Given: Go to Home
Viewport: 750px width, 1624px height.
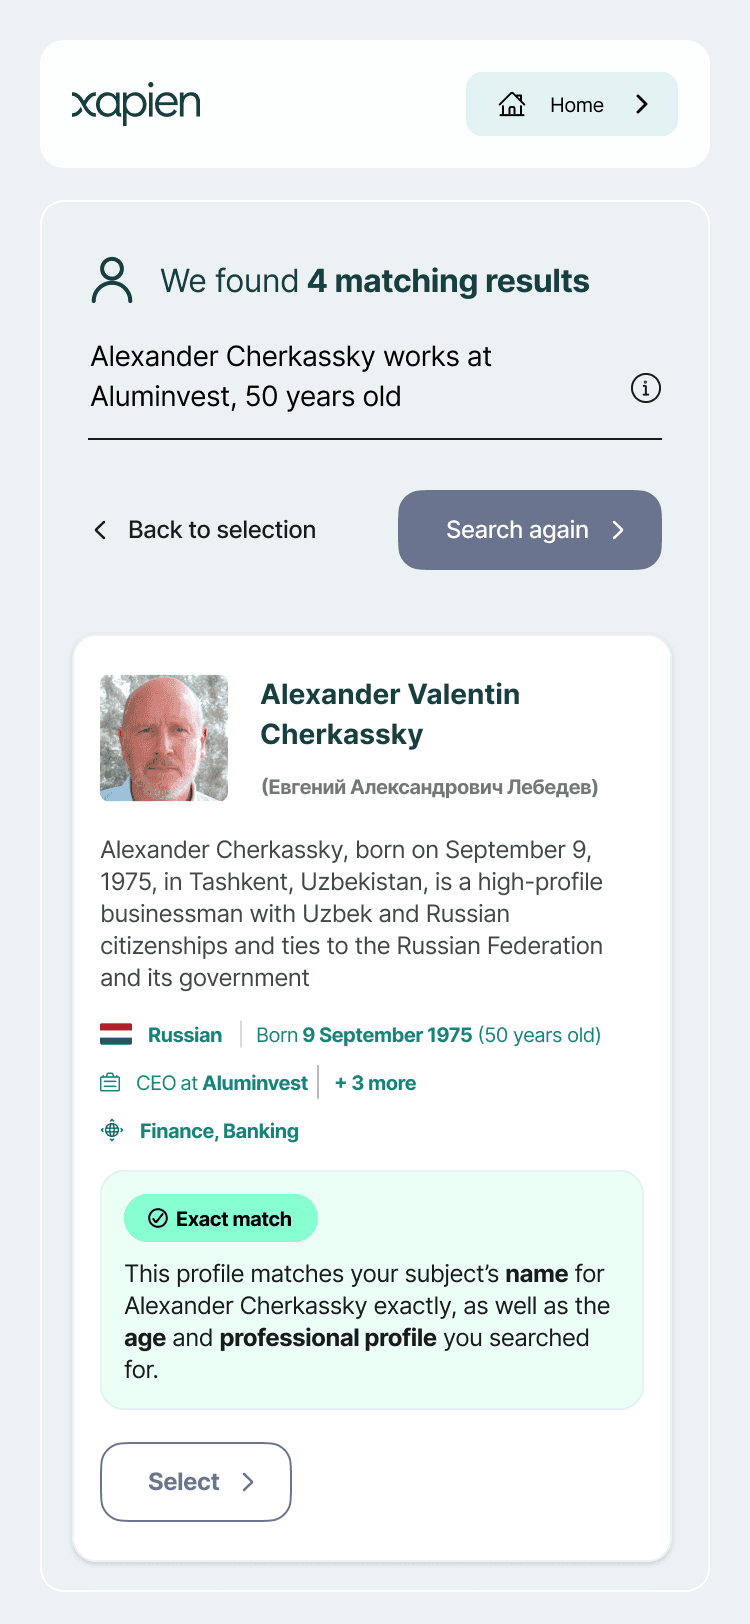Looking at the screenshot, I should coord(572,104).
